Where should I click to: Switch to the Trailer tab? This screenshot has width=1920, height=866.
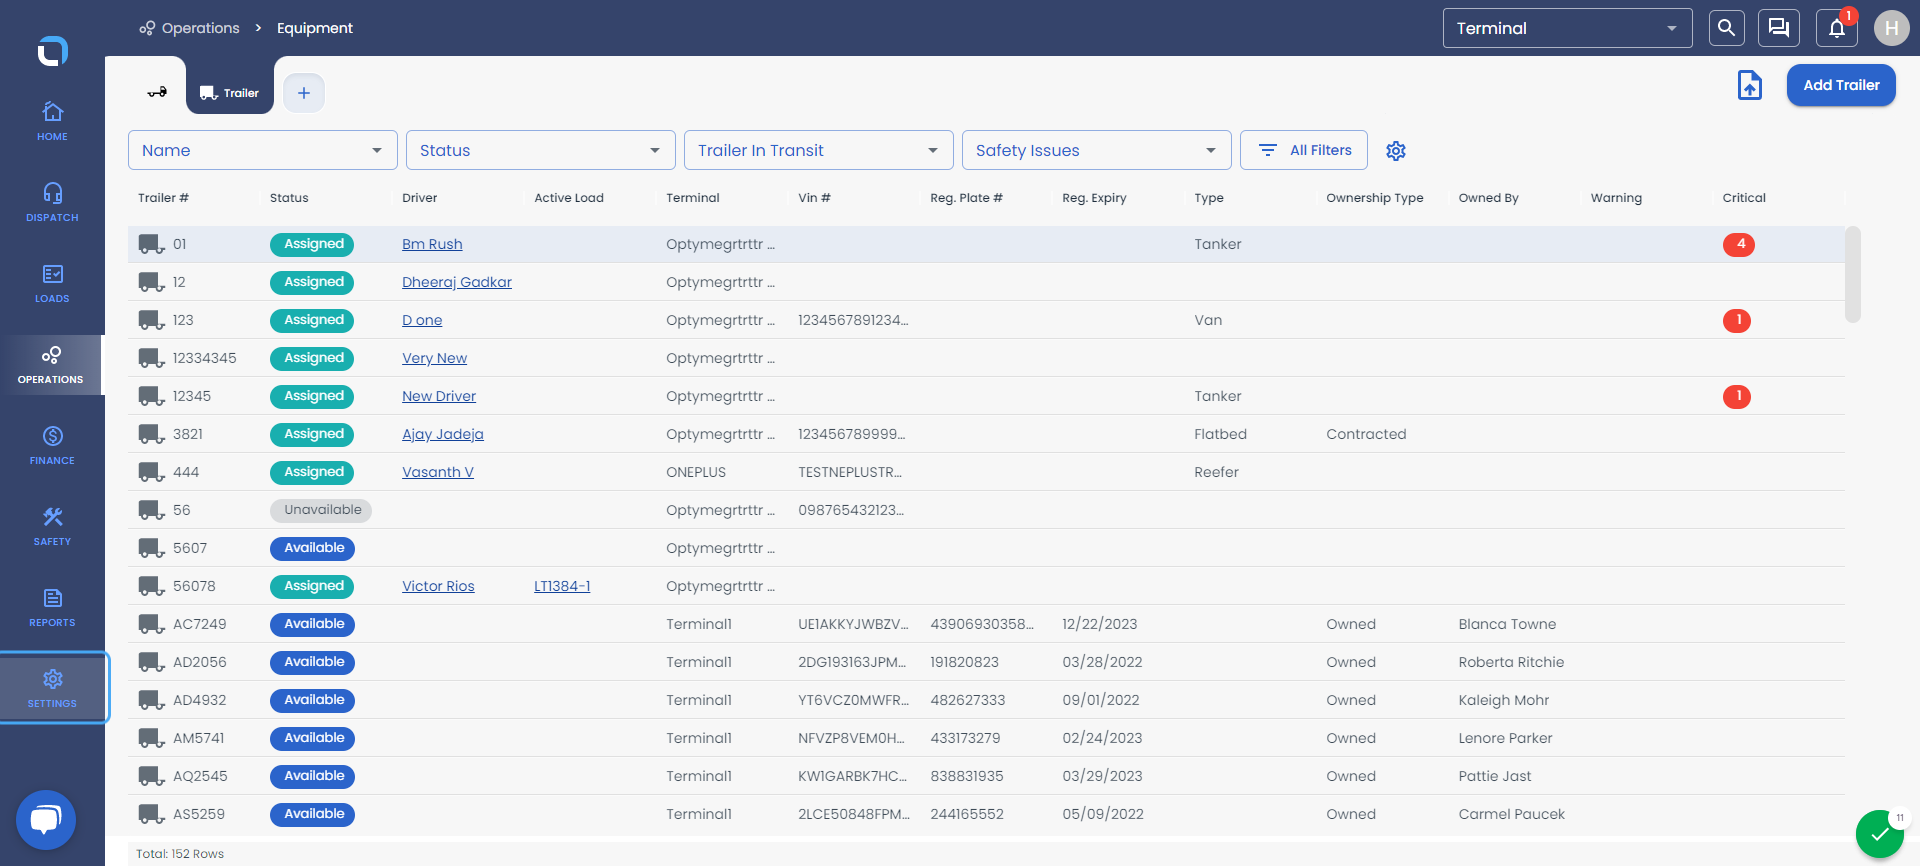pos(230,93)
